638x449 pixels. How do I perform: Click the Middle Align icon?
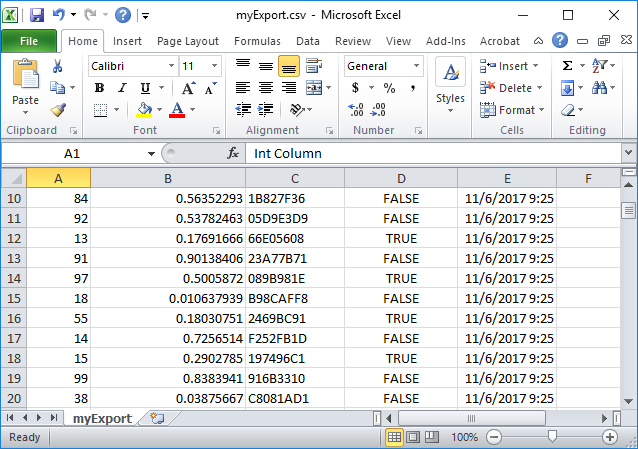[x=266, y=66]
